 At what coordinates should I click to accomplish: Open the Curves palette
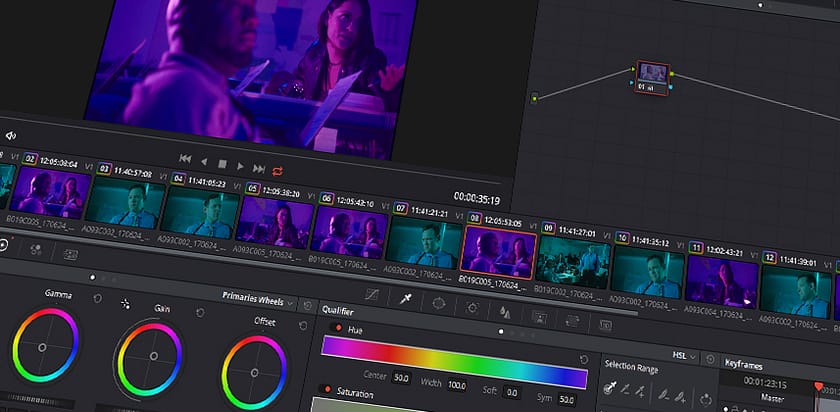click(x=371, y=294)
